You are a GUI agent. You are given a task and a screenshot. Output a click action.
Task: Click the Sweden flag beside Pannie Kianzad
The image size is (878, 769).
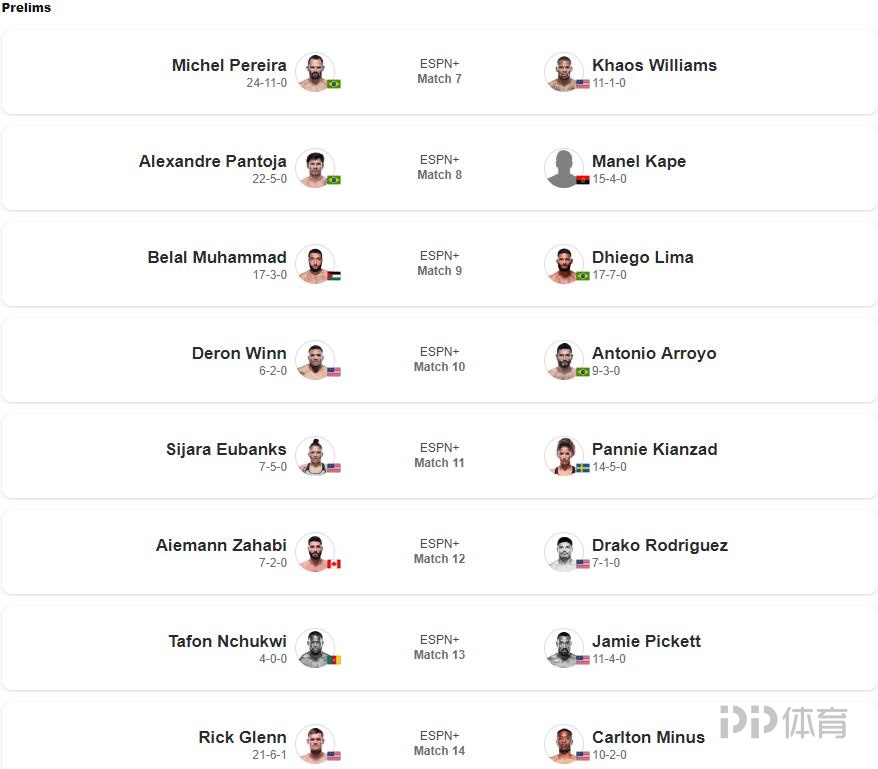pyautogui.click(x=582, y=468)
